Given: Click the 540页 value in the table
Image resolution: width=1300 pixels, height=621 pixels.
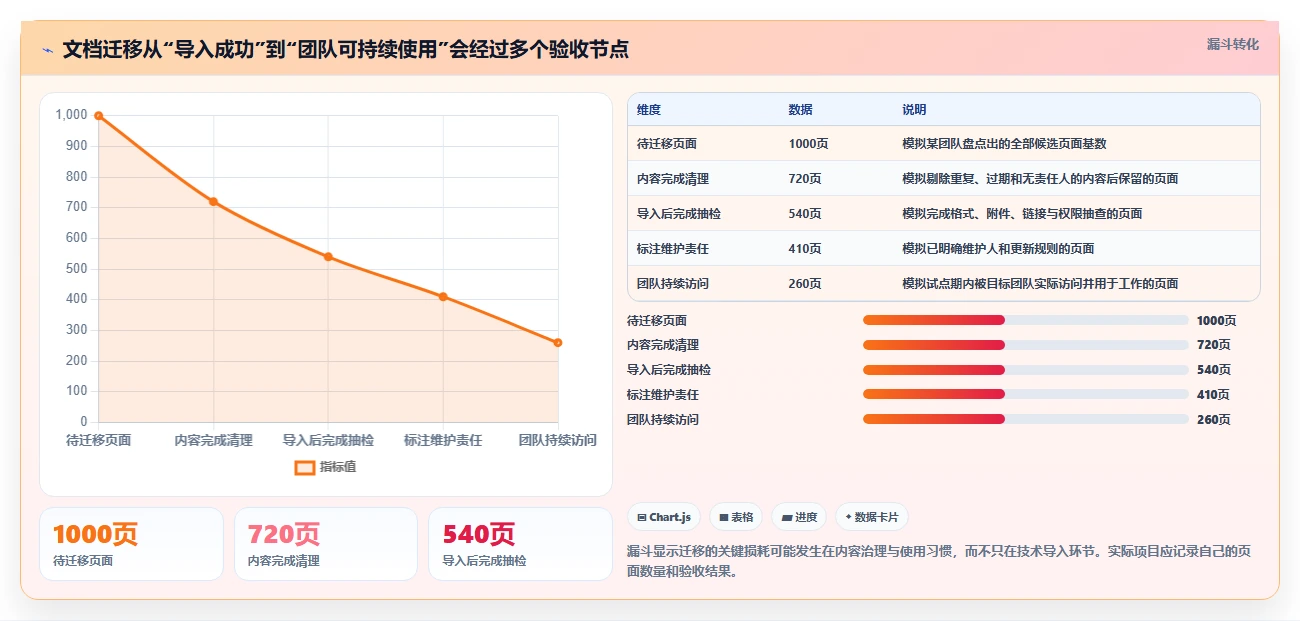Looking at the screenshot, I should click(x=805, y=214).
